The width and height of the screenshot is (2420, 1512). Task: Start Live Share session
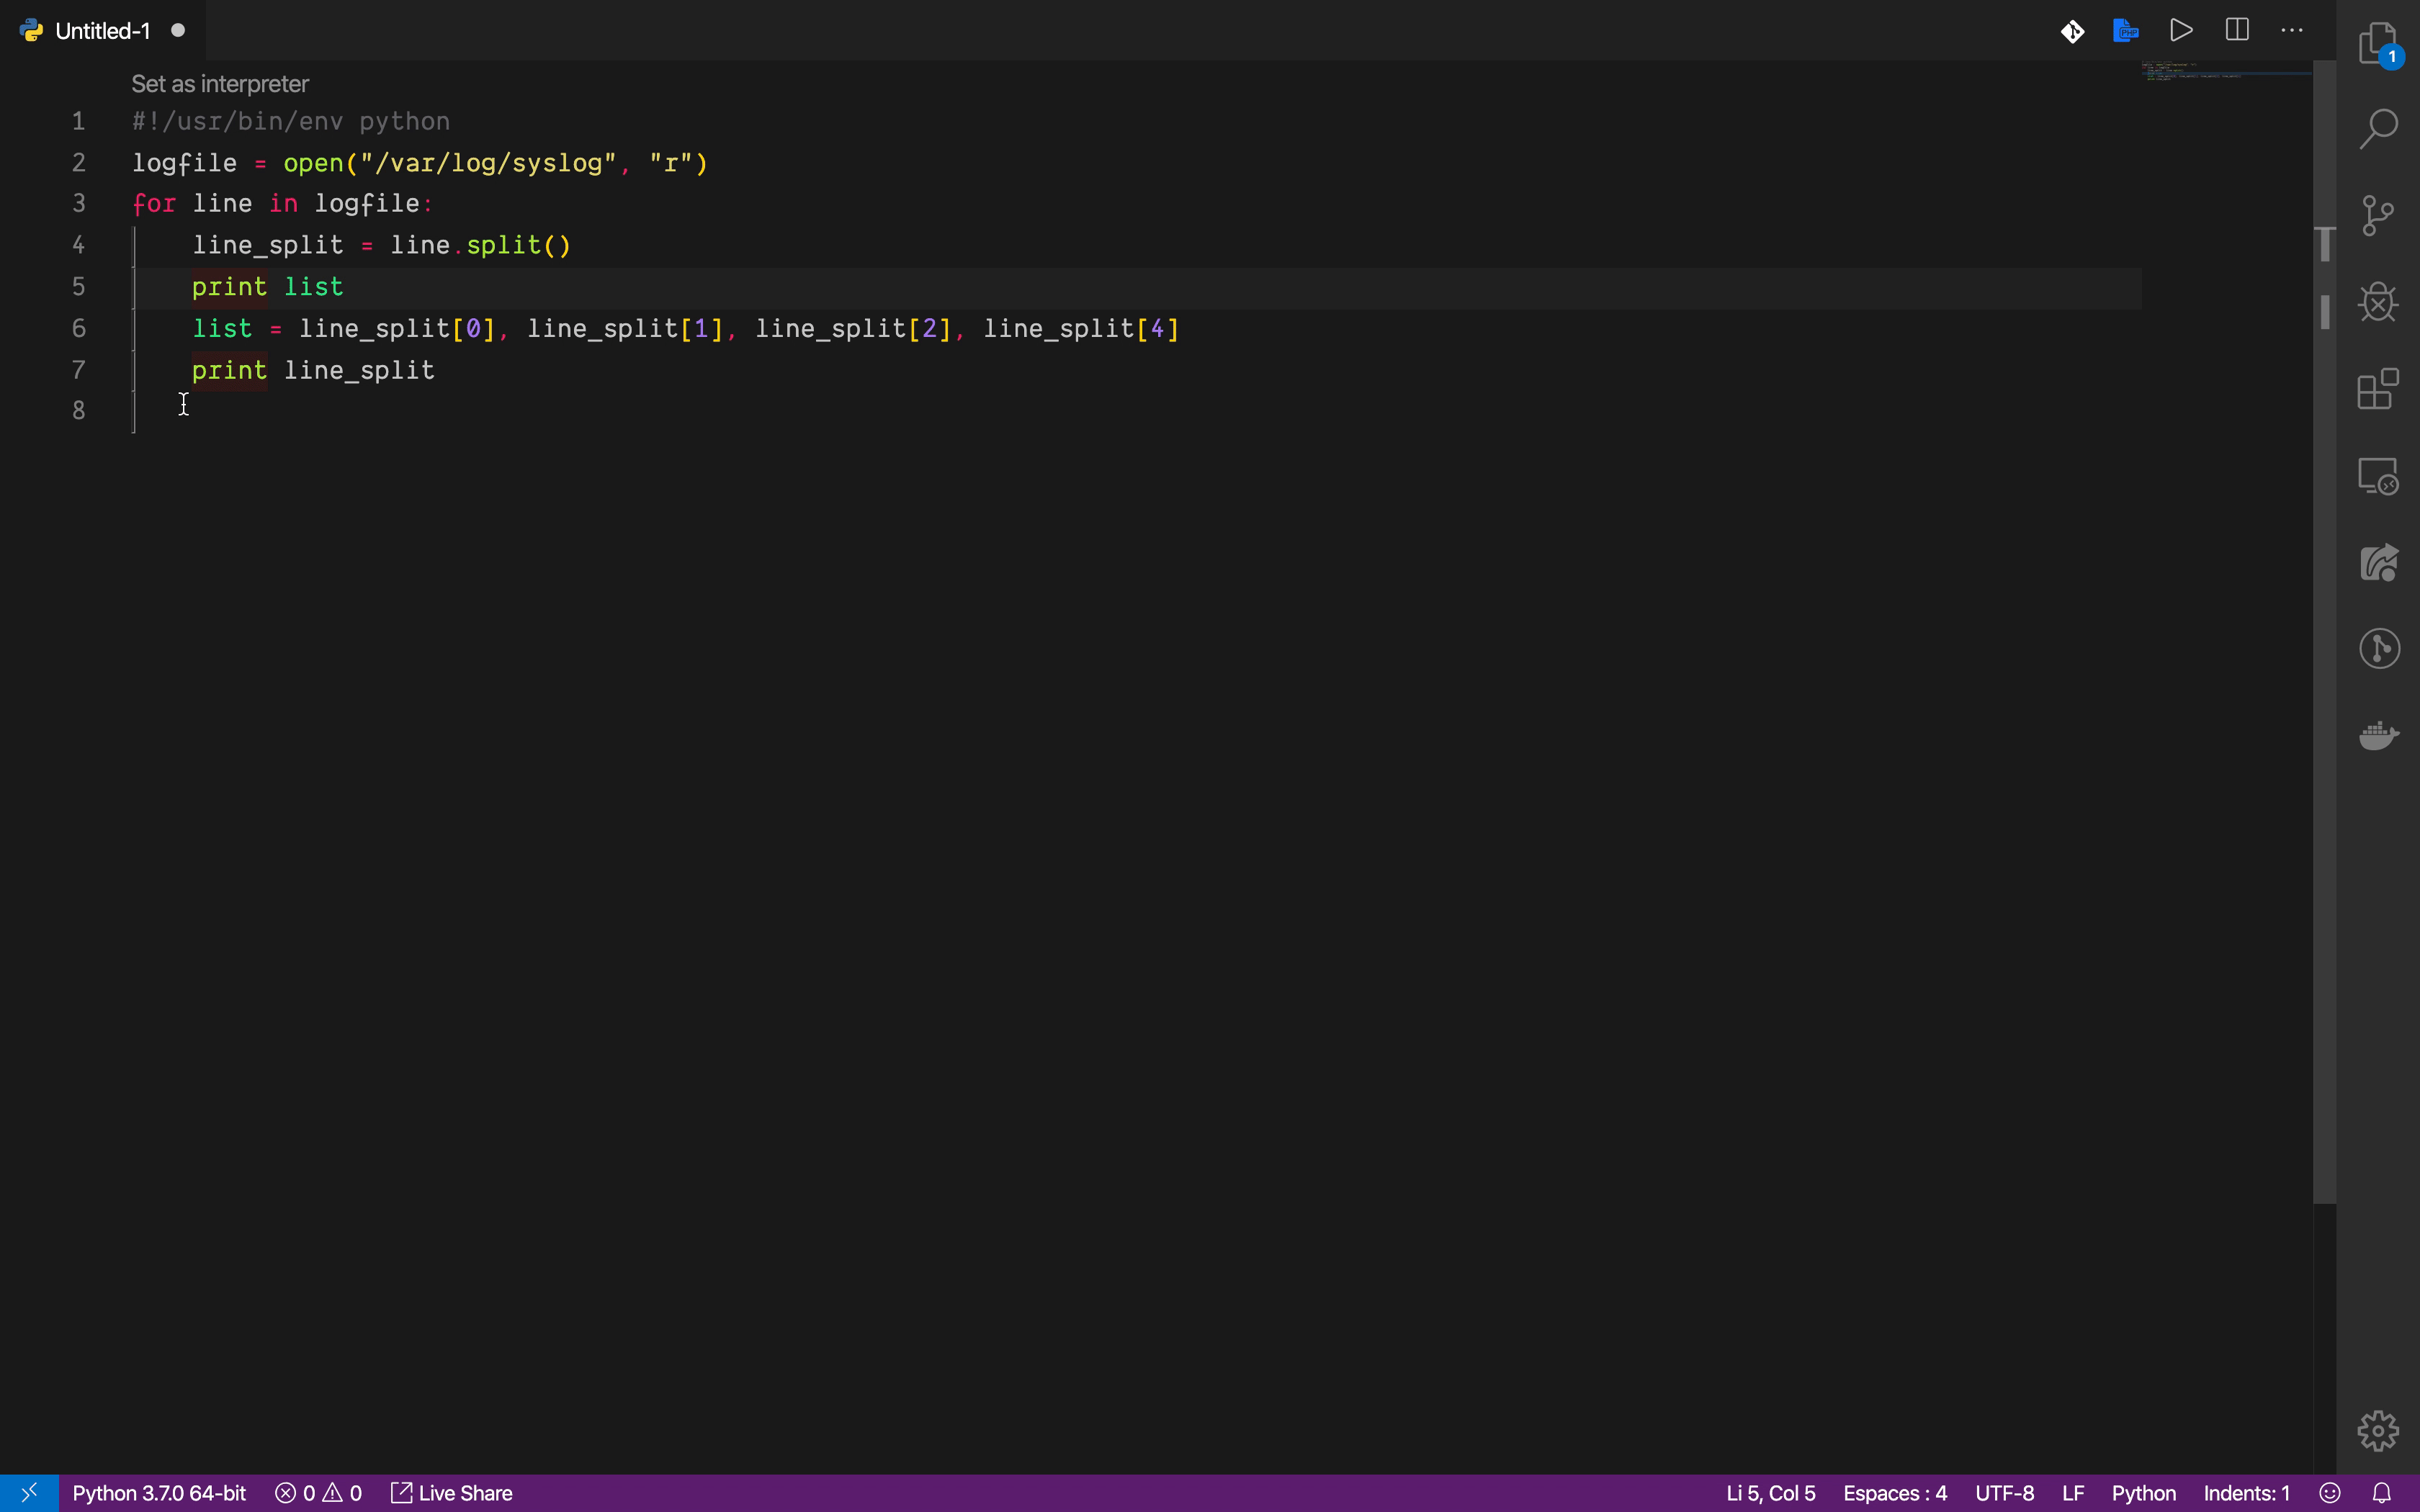[452, 1493]
